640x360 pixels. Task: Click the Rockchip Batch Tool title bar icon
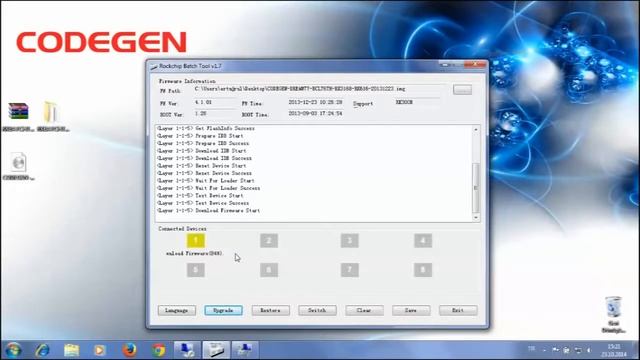coord(154,66)
